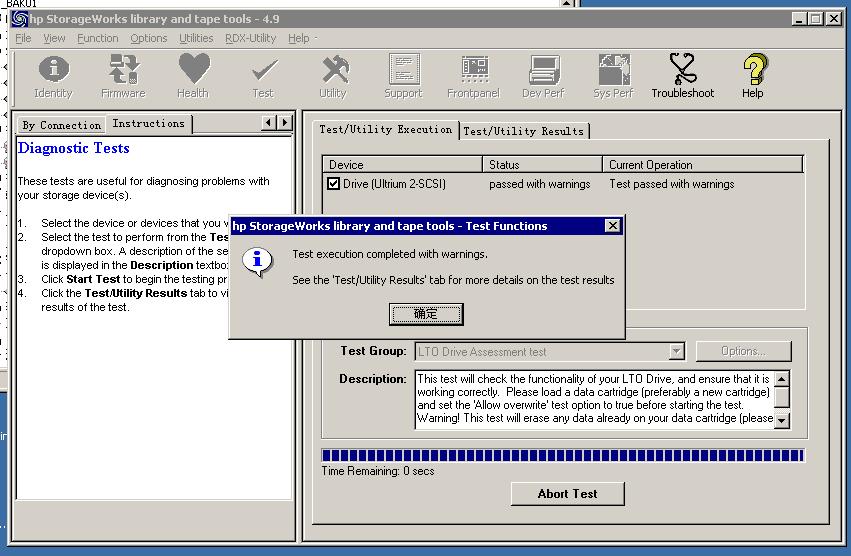
Task: Click the Help question mark icon
Action: pos(753,77)
